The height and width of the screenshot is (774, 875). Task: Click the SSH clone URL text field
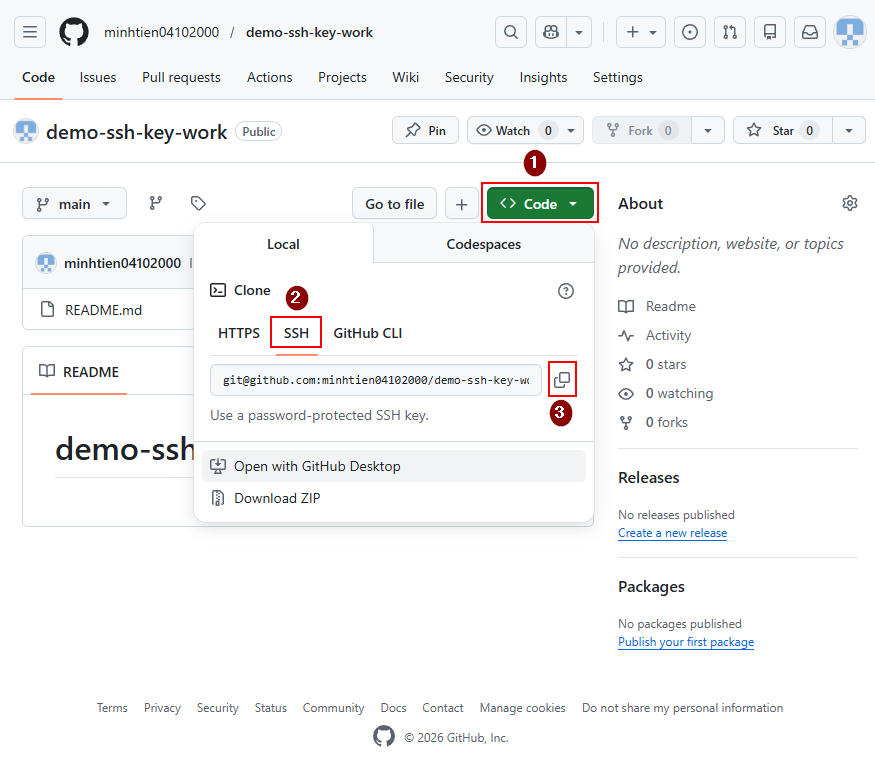coord(376,380)
